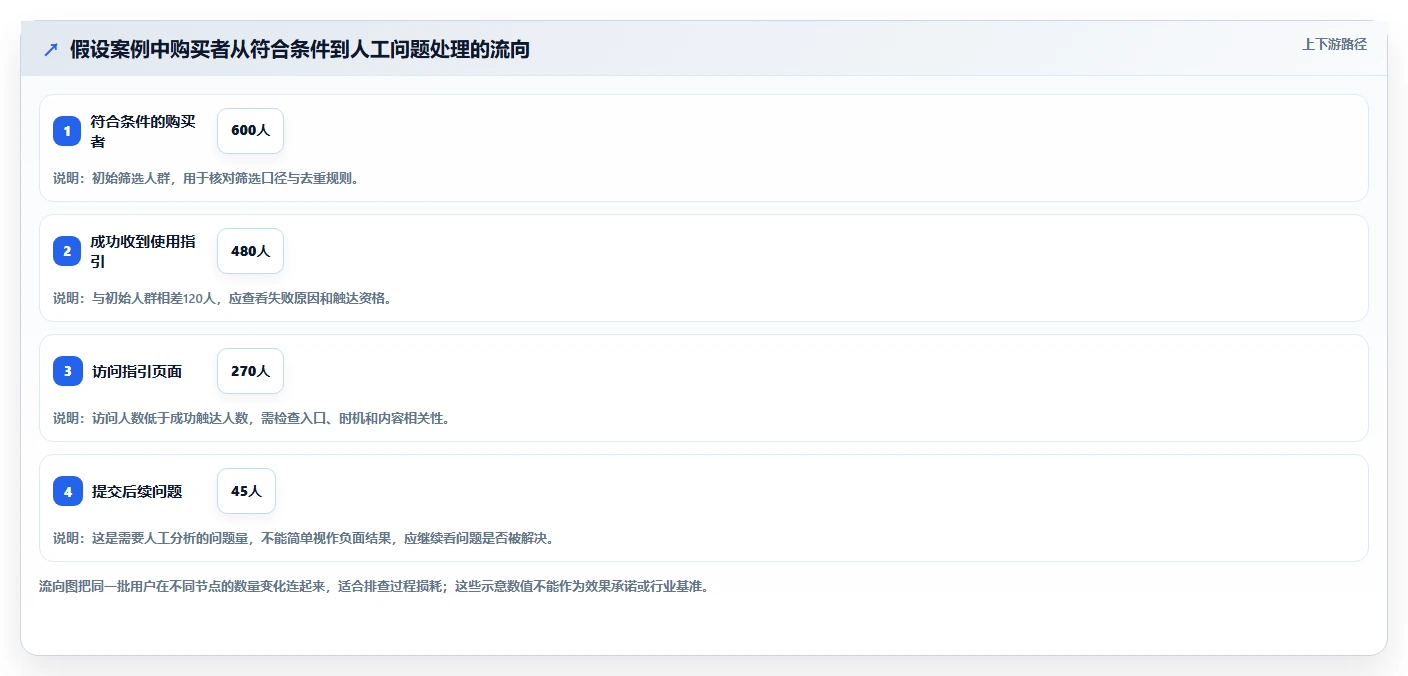Click the arrow icon beside the flow title
Viewport: 1408px width, 676px height.
coord(51,50)
